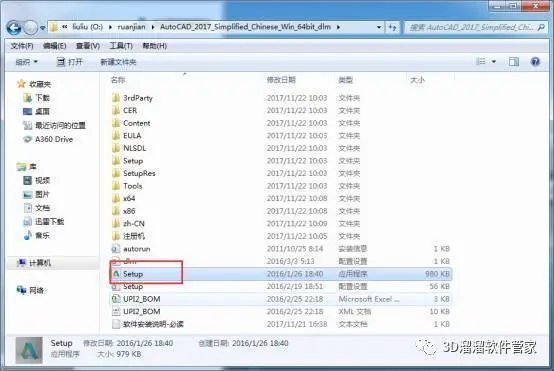Open the 帮助(H) menu
The height and width of the screenshot is (371, 554).
tap(154, 46)
